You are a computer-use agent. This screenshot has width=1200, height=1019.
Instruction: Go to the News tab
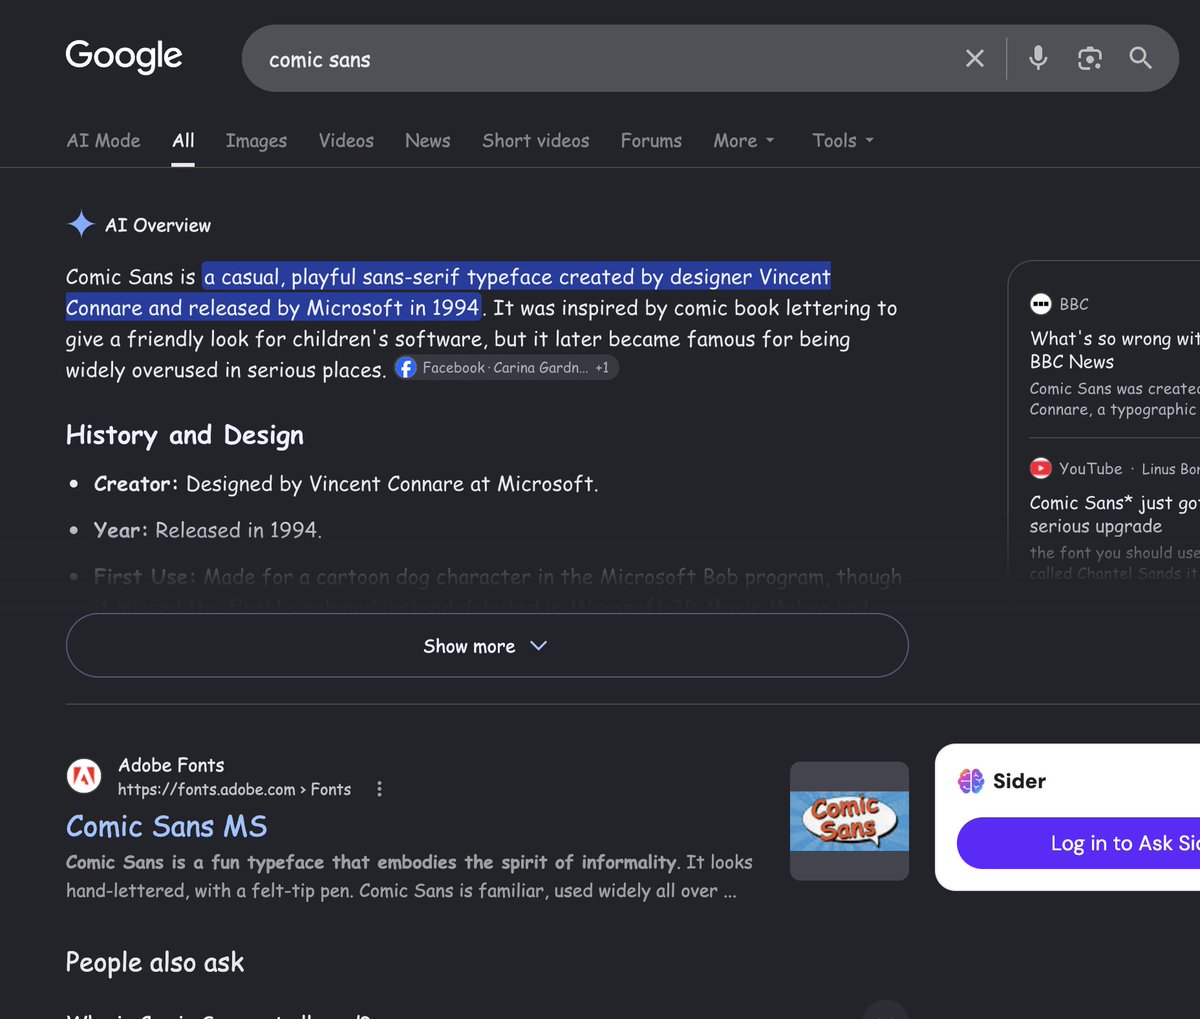(x=427, y=141)
